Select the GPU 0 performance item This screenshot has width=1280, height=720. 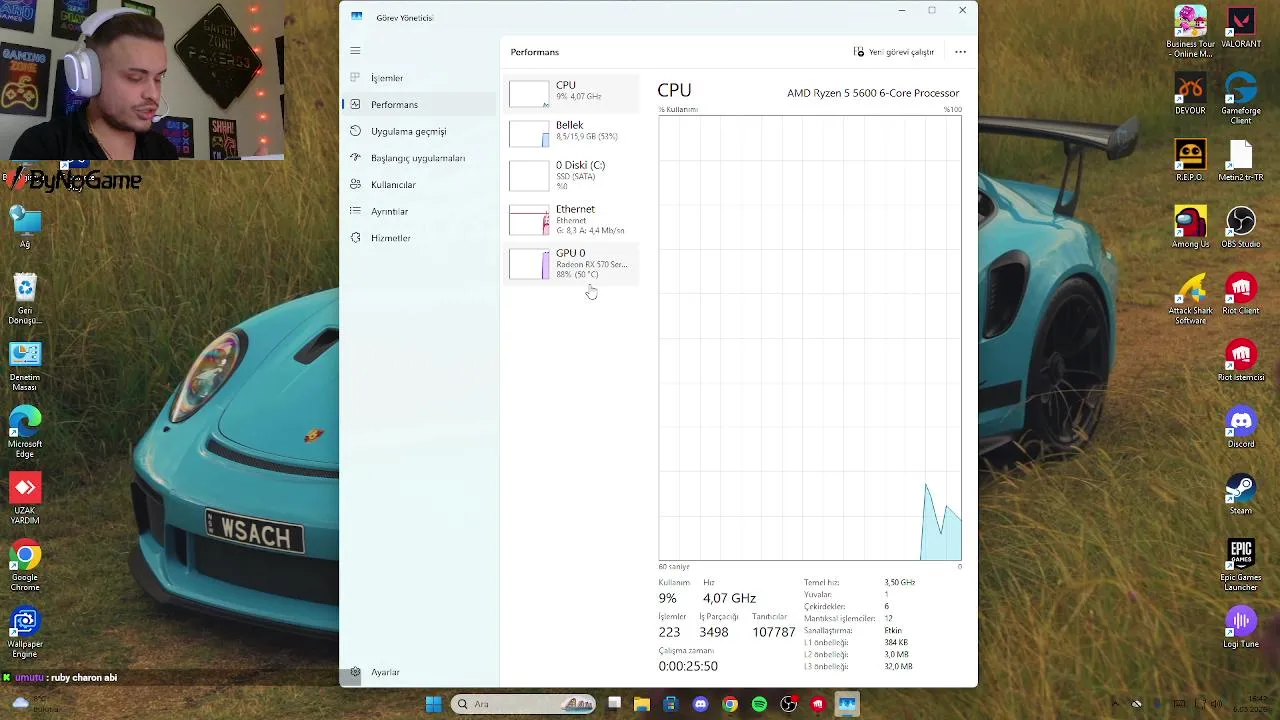(x=571, y=264)
